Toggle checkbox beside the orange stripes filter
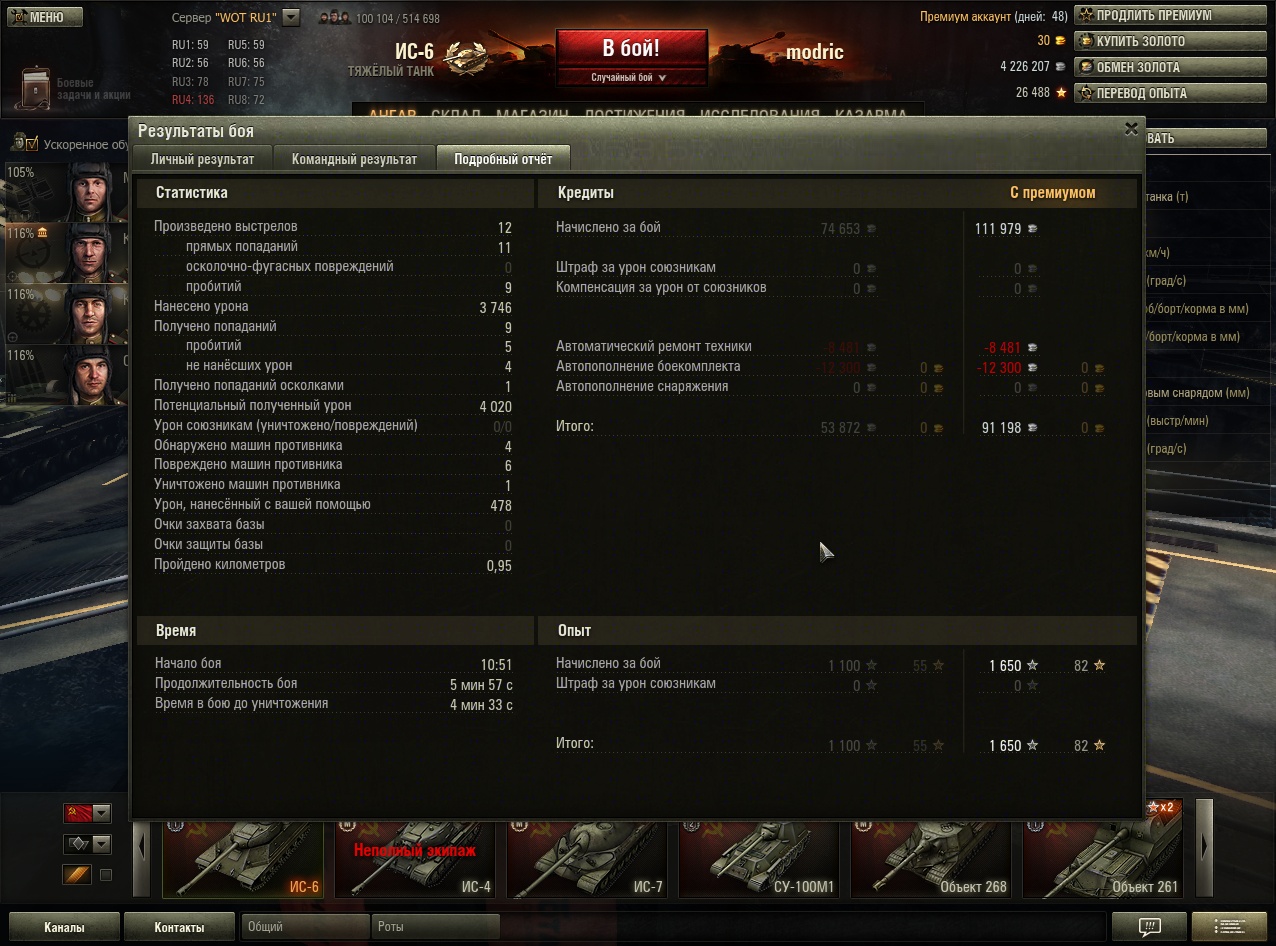This screenshot has height=946, width=1276. [x=106, y=875]
